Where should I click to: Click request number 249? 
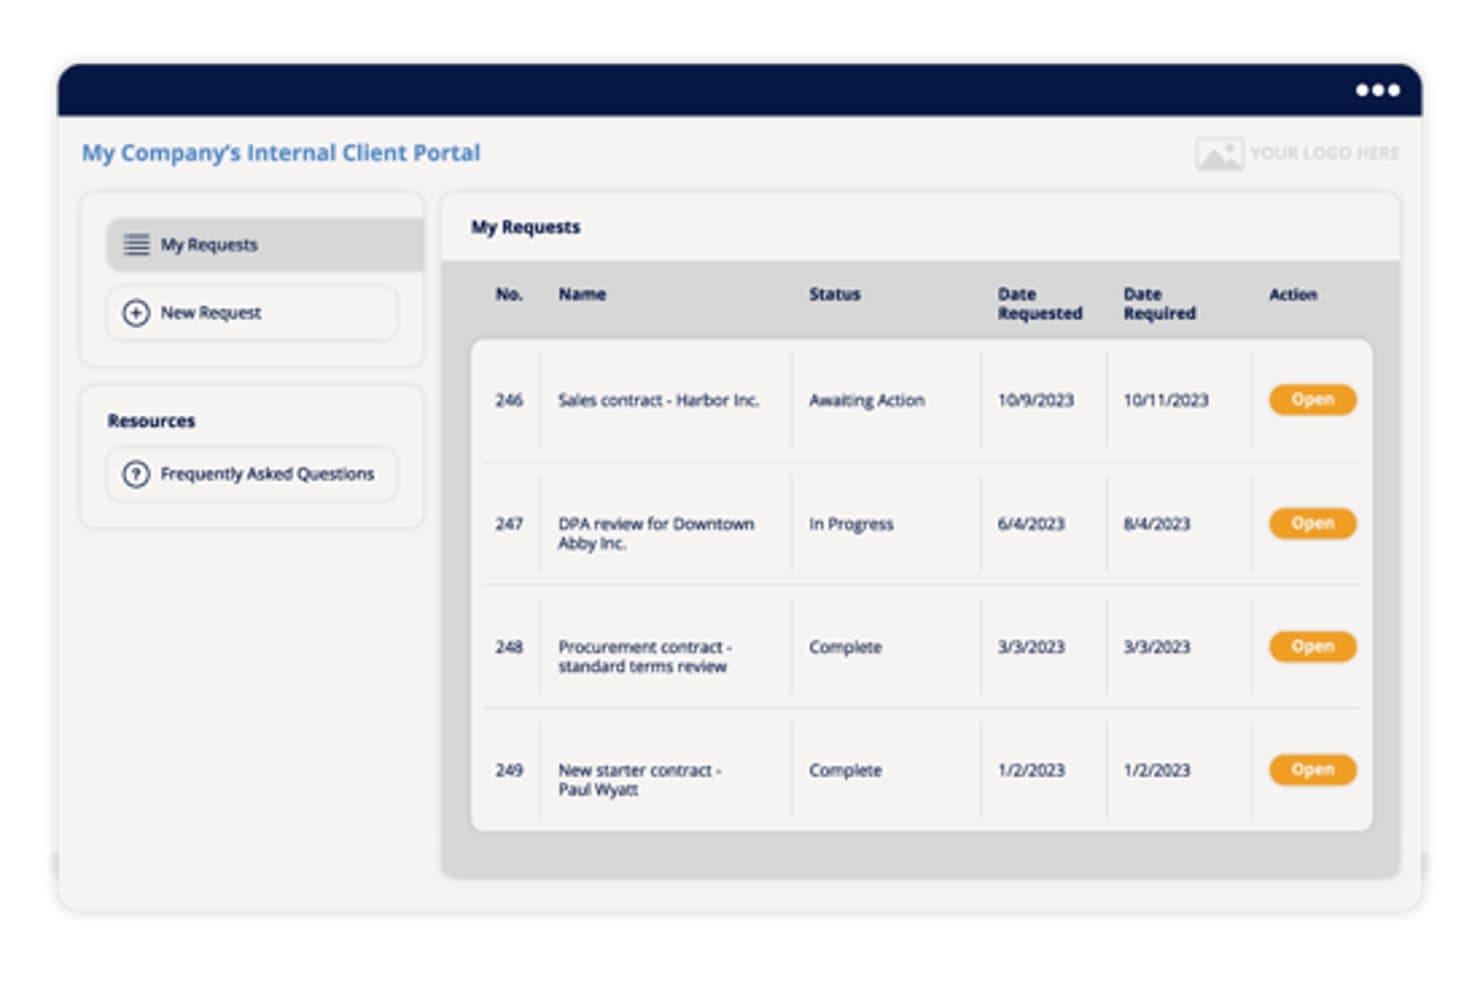click(509, 770)
